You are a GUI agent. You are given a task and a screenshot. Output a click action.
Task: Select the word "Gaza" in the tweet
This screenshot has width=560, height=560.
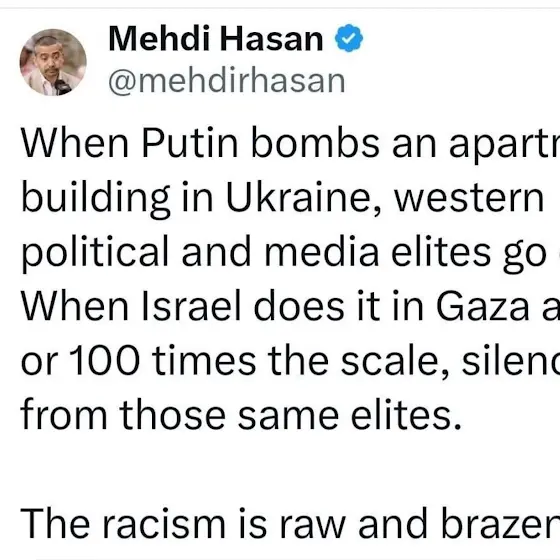[482, 306]
